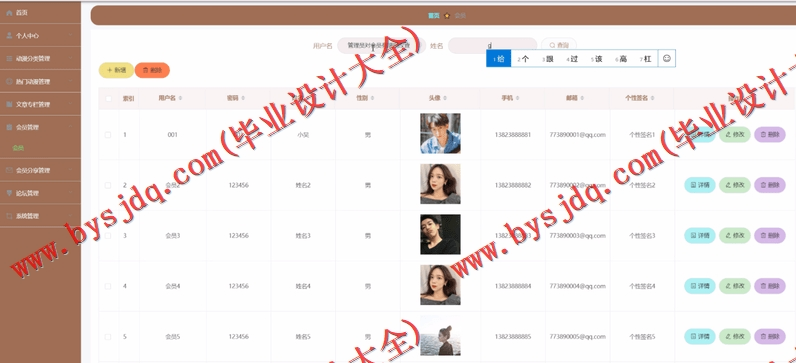Expand the 文章专栏管理 sidebar menu
Image resolution: width=796 pixels, height=363 pixels.
[40, 104]
